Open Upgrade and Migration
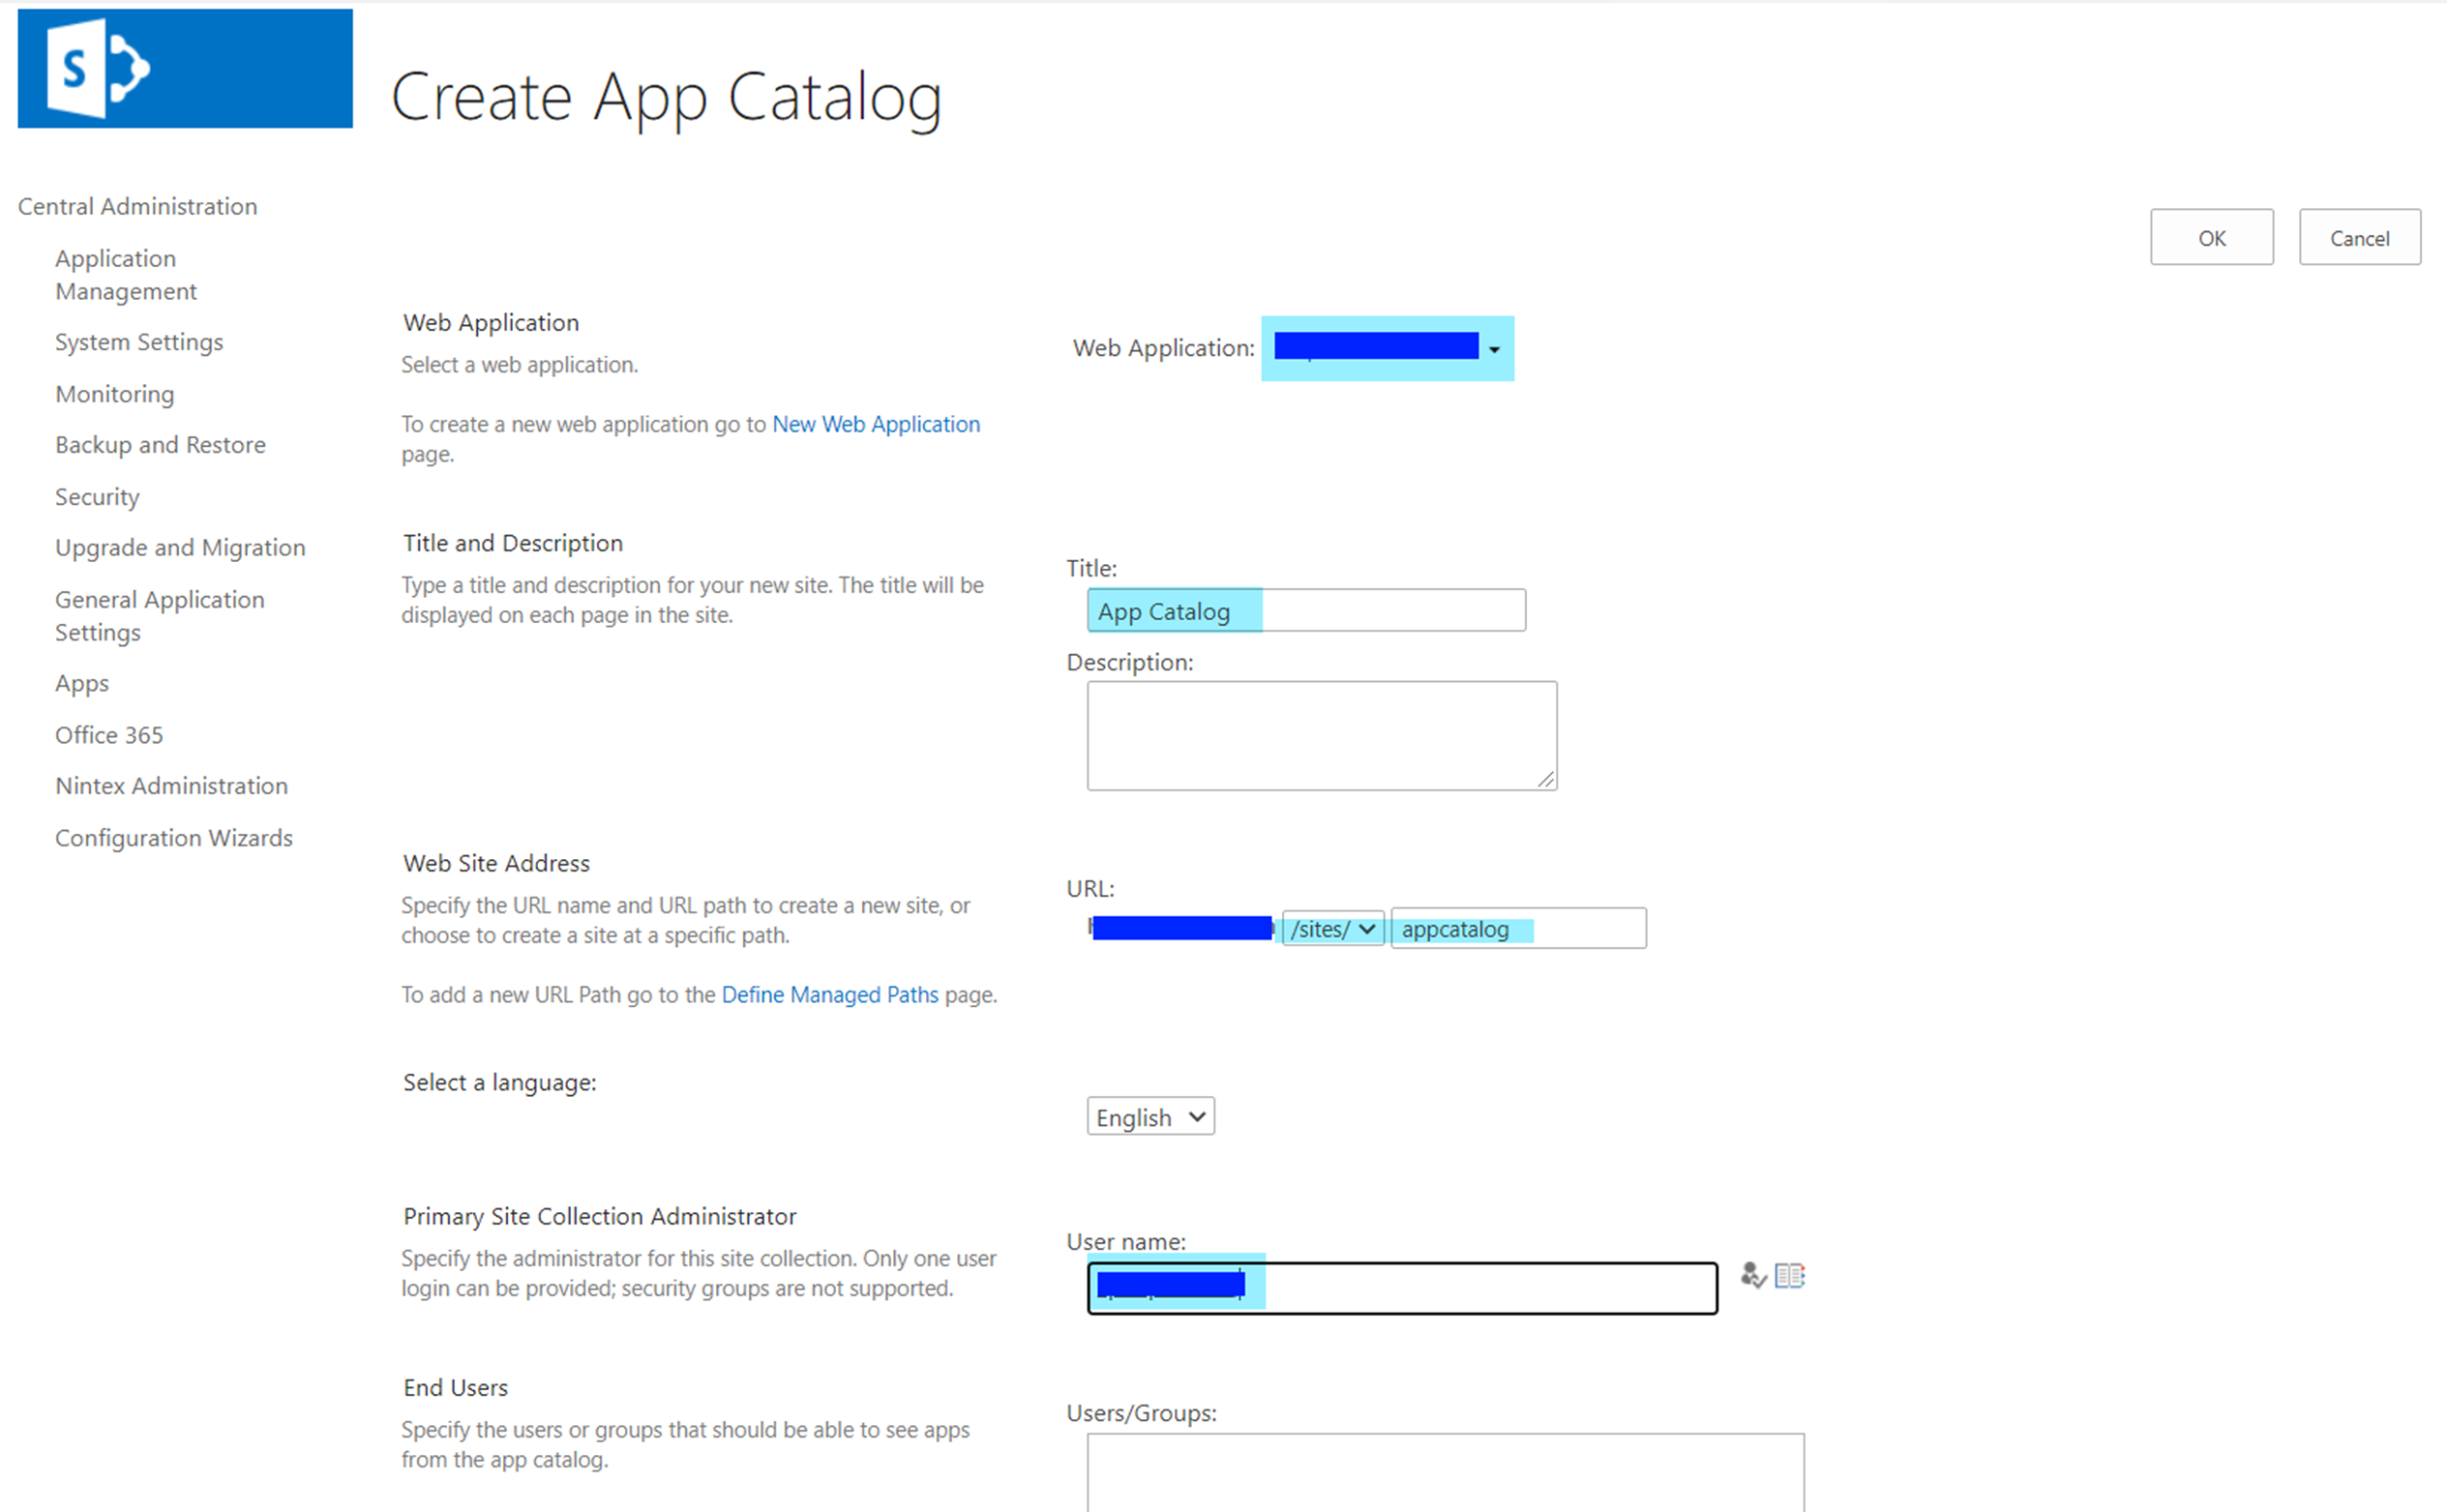The width and height of the screenshot is (2447, 1512). point(180,548)
